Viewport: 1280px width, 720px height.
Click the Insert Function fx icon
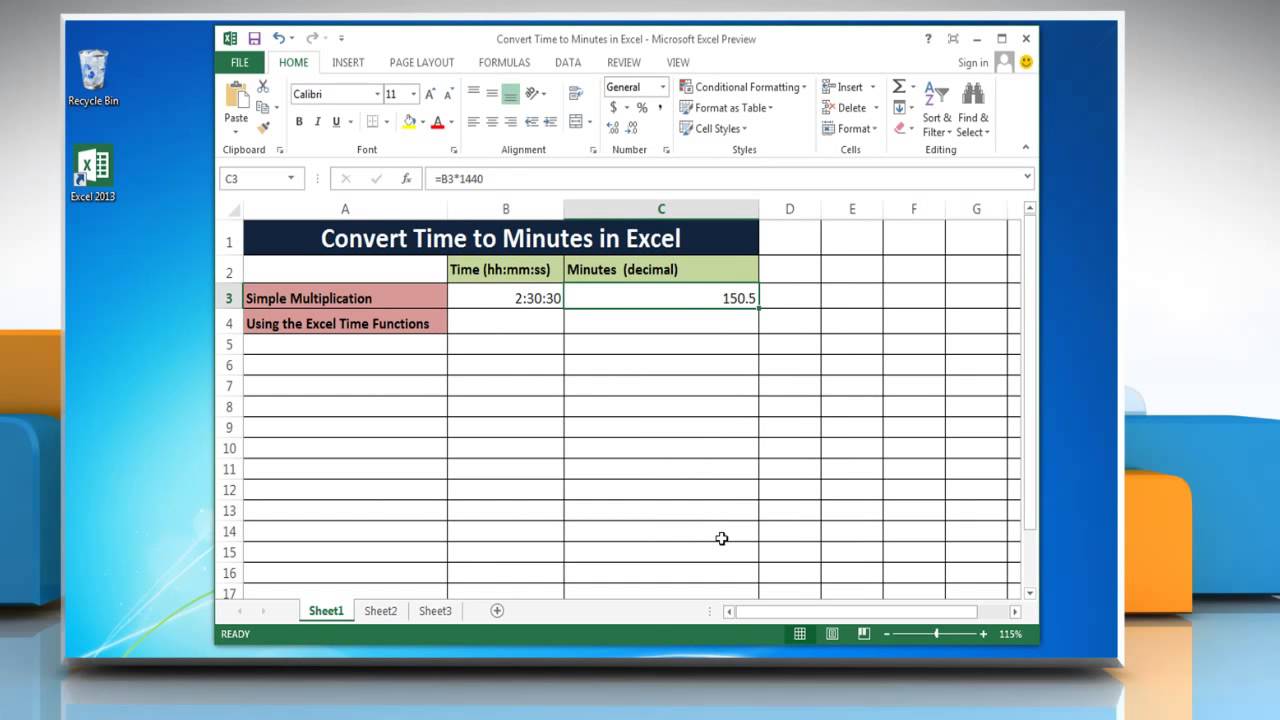click(406, 179)
